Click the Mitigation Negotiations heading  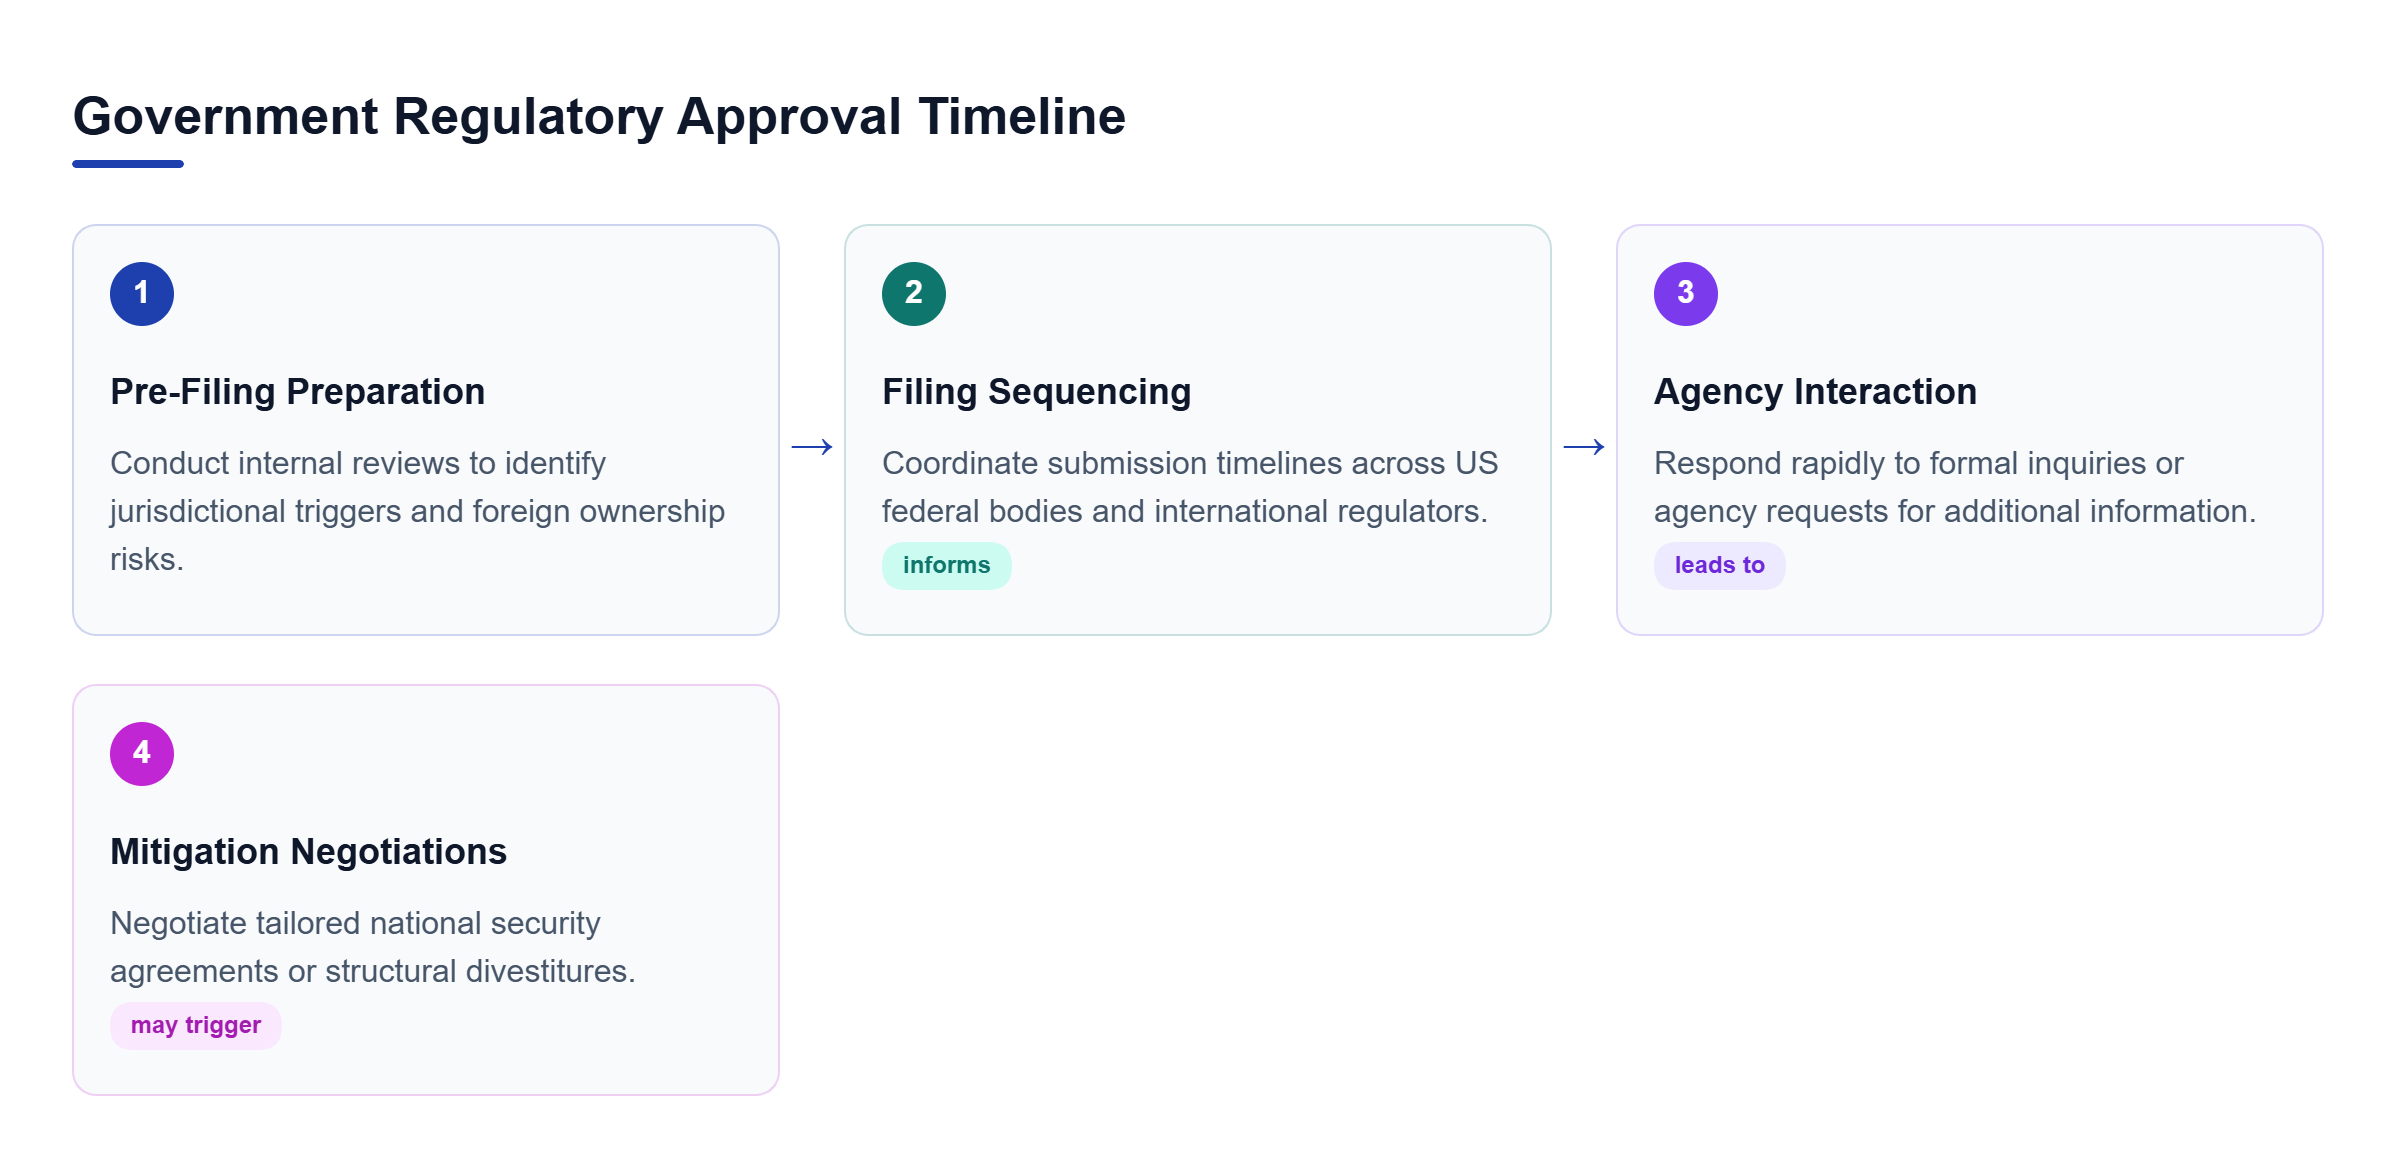(x=308, y=852)
